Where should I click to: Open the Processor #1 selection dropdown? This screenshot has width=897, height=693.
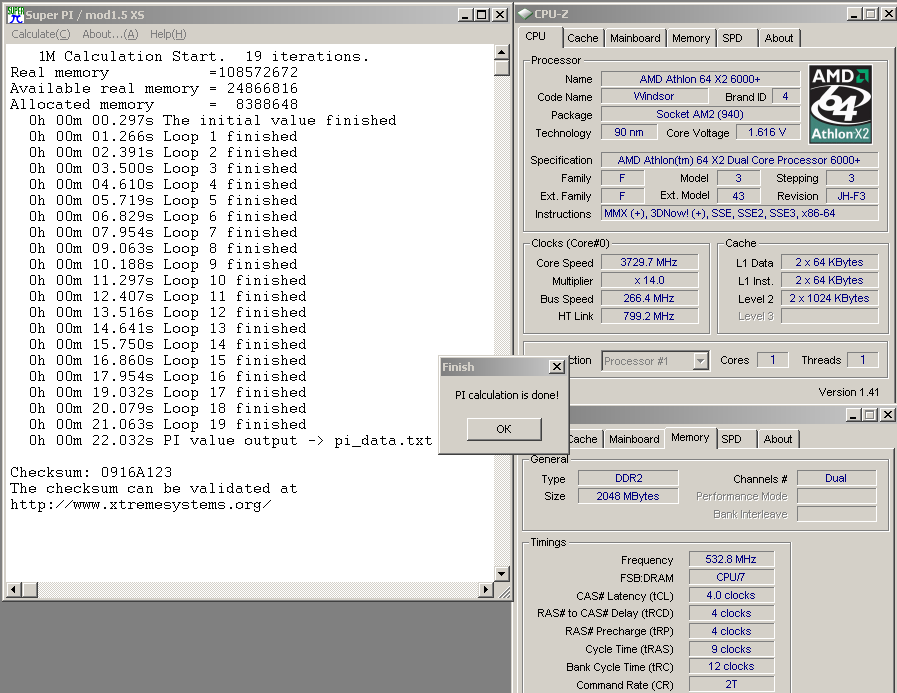pos(701,361)
